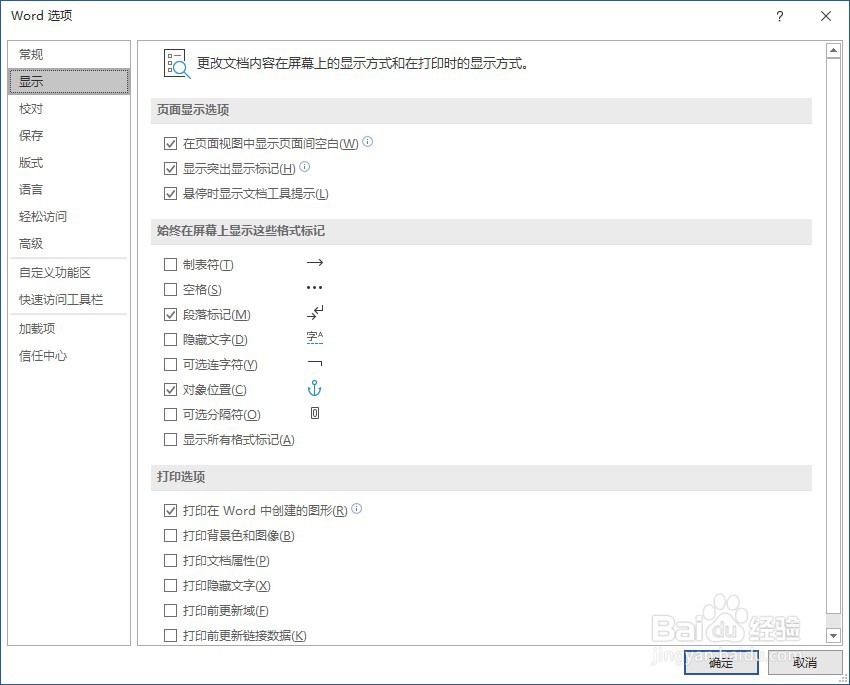Click the spaces dots icon beside 空格
The width and height of the screenshot is (850, 685).
pos(315,288)
